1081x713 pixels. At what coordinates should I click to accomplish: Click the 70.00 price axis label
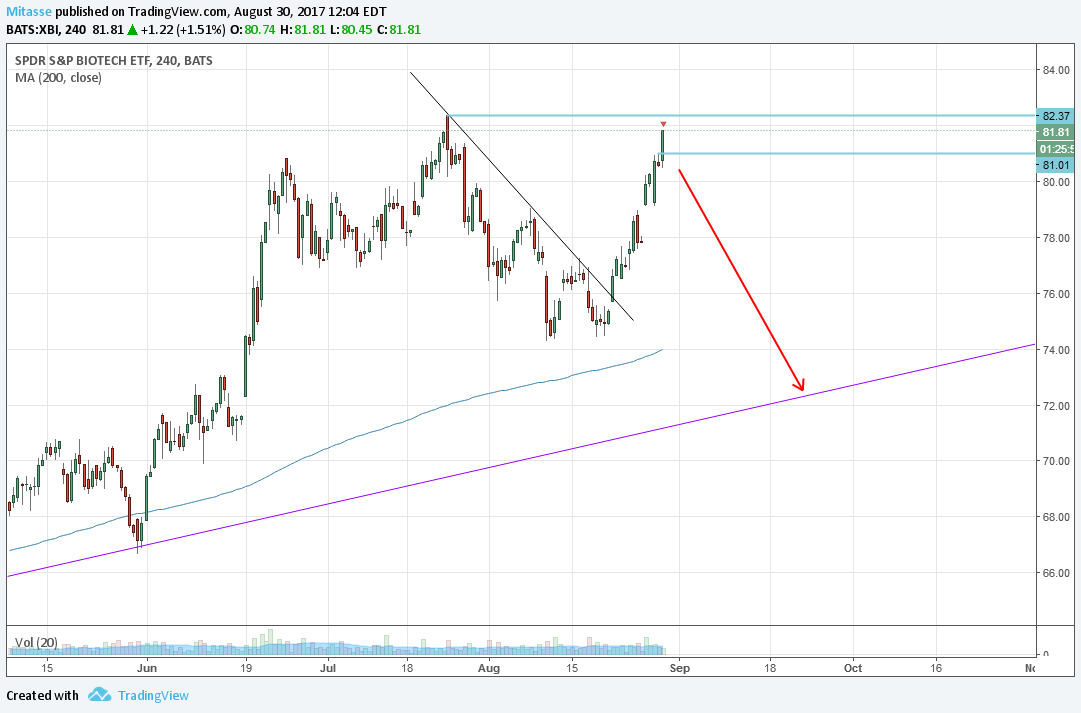(x=1056, y=461)
